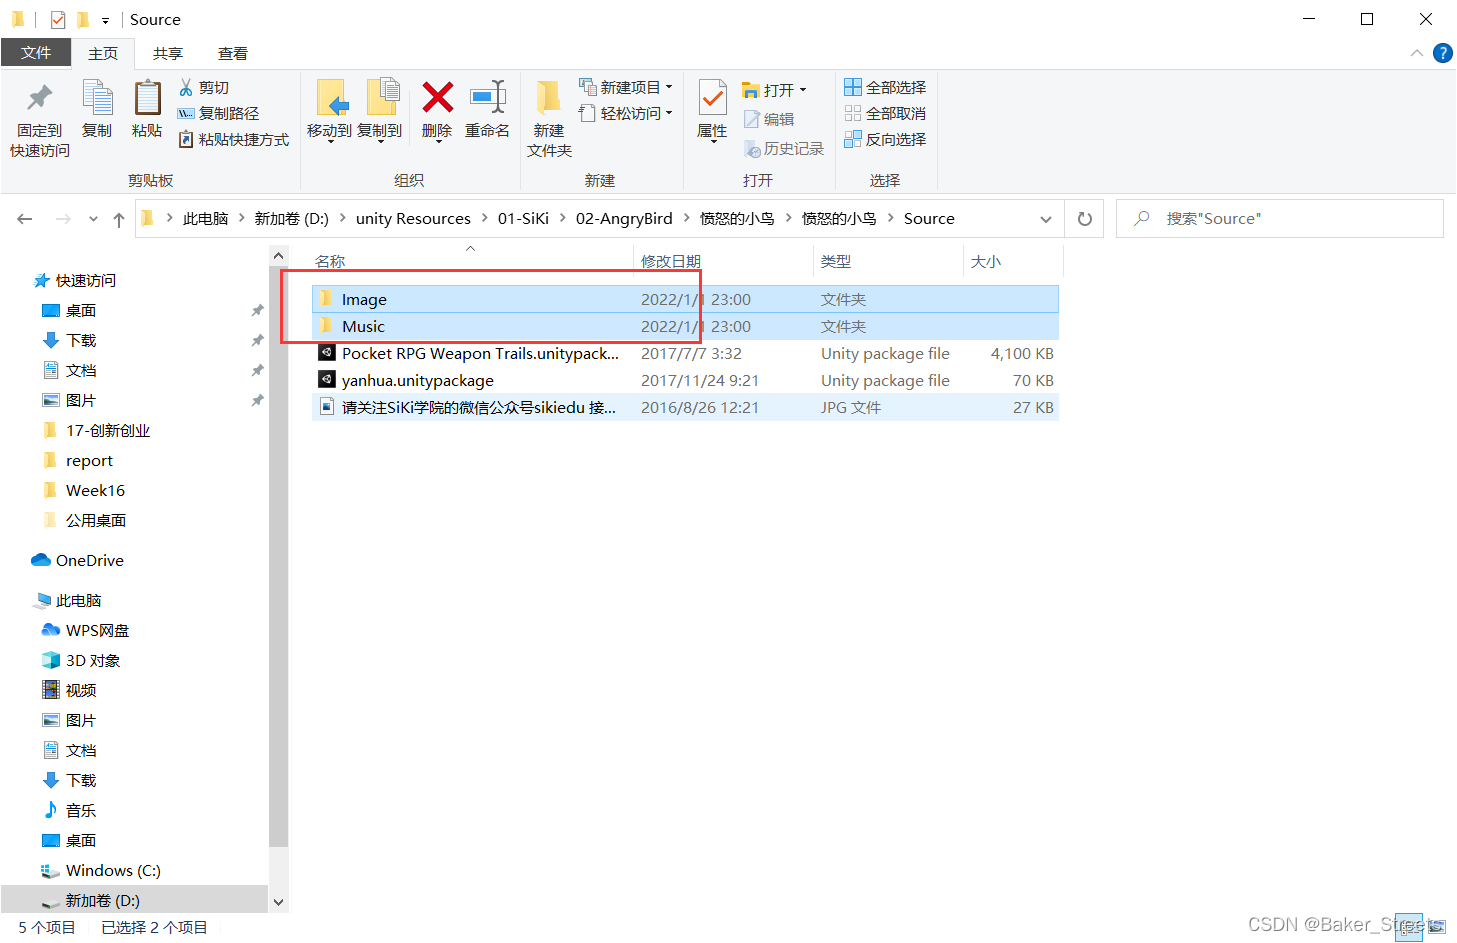Open the File (文件) tab
The image size is (1457, 943).
(36, 53)
